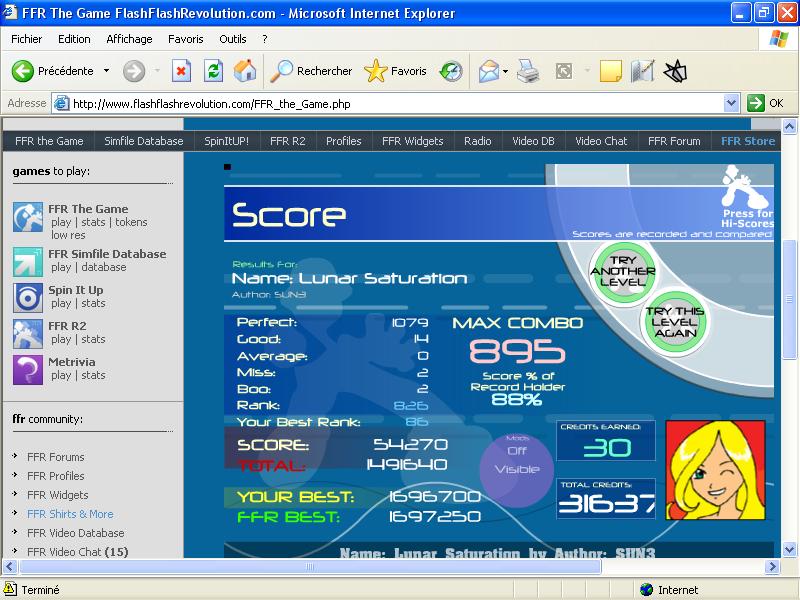Click FFR R2 sidebar icon

pos(28,334)
